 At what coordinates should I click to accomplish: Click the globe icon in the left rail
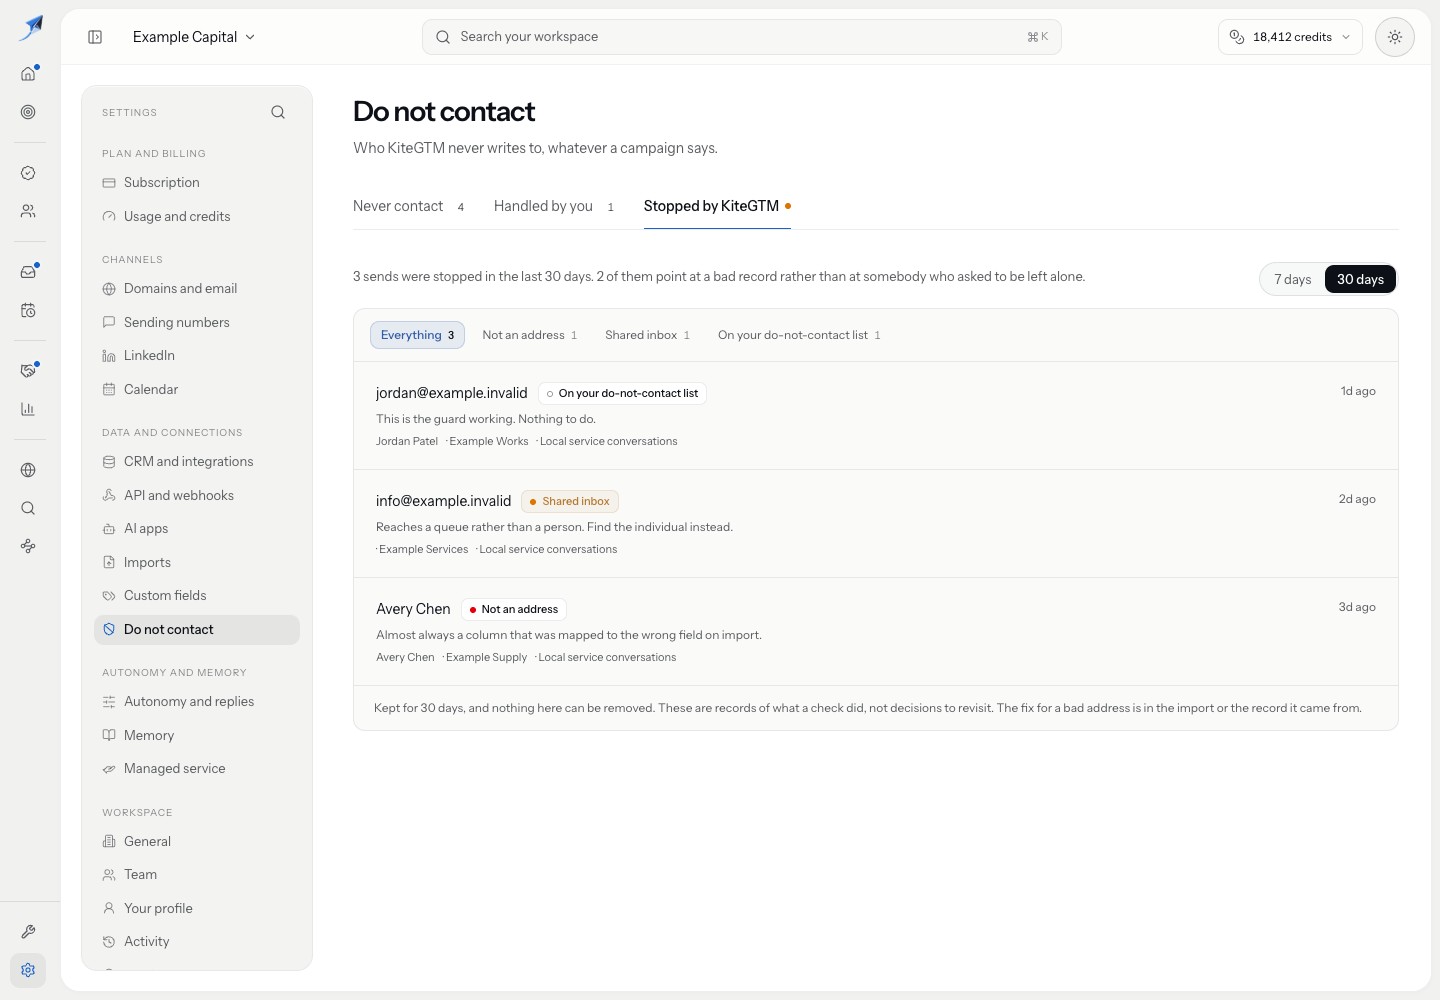pyautogui.click(x=28, y=470)
